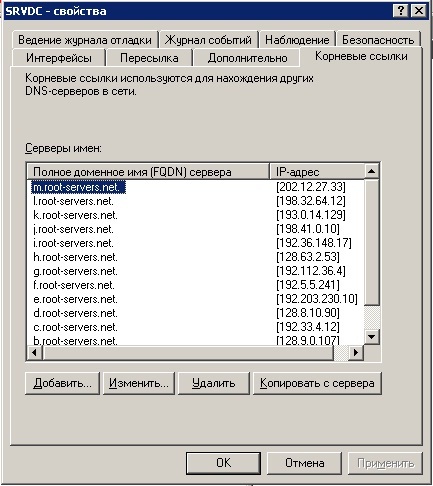This screenshot has width=433, height=486.
Task: Open the Интерфейсы tab
Action: (x=59, y=58)
